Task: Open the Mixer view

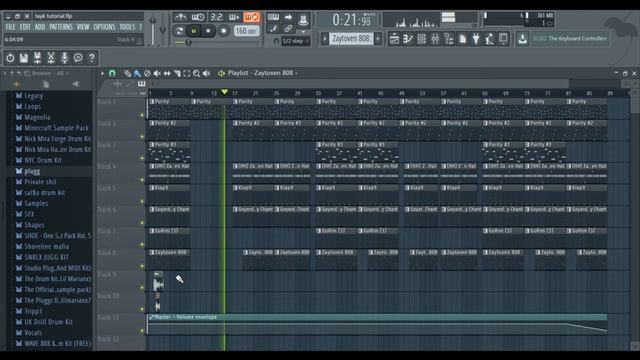Action: point(435,39)
